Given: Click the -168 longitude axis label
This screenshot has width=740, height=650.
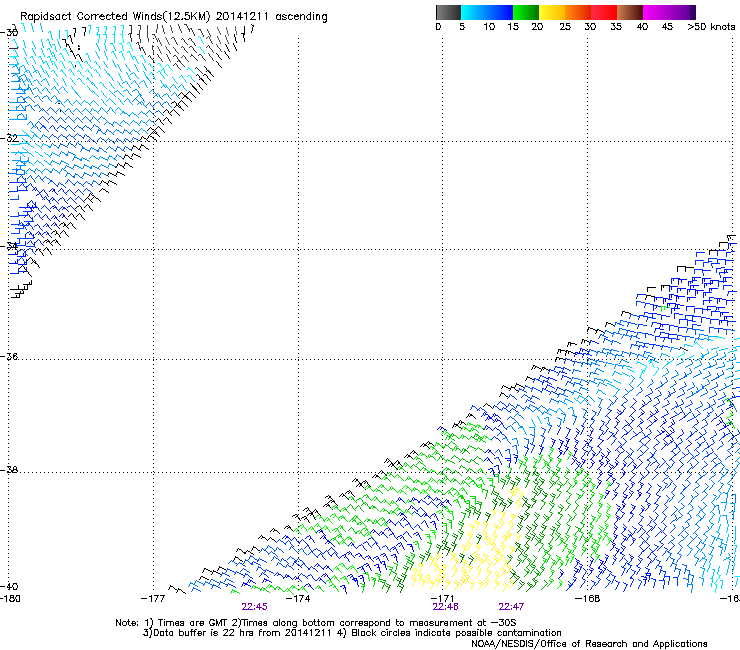Looking at the screenshot, I should (x=588, y=599).
